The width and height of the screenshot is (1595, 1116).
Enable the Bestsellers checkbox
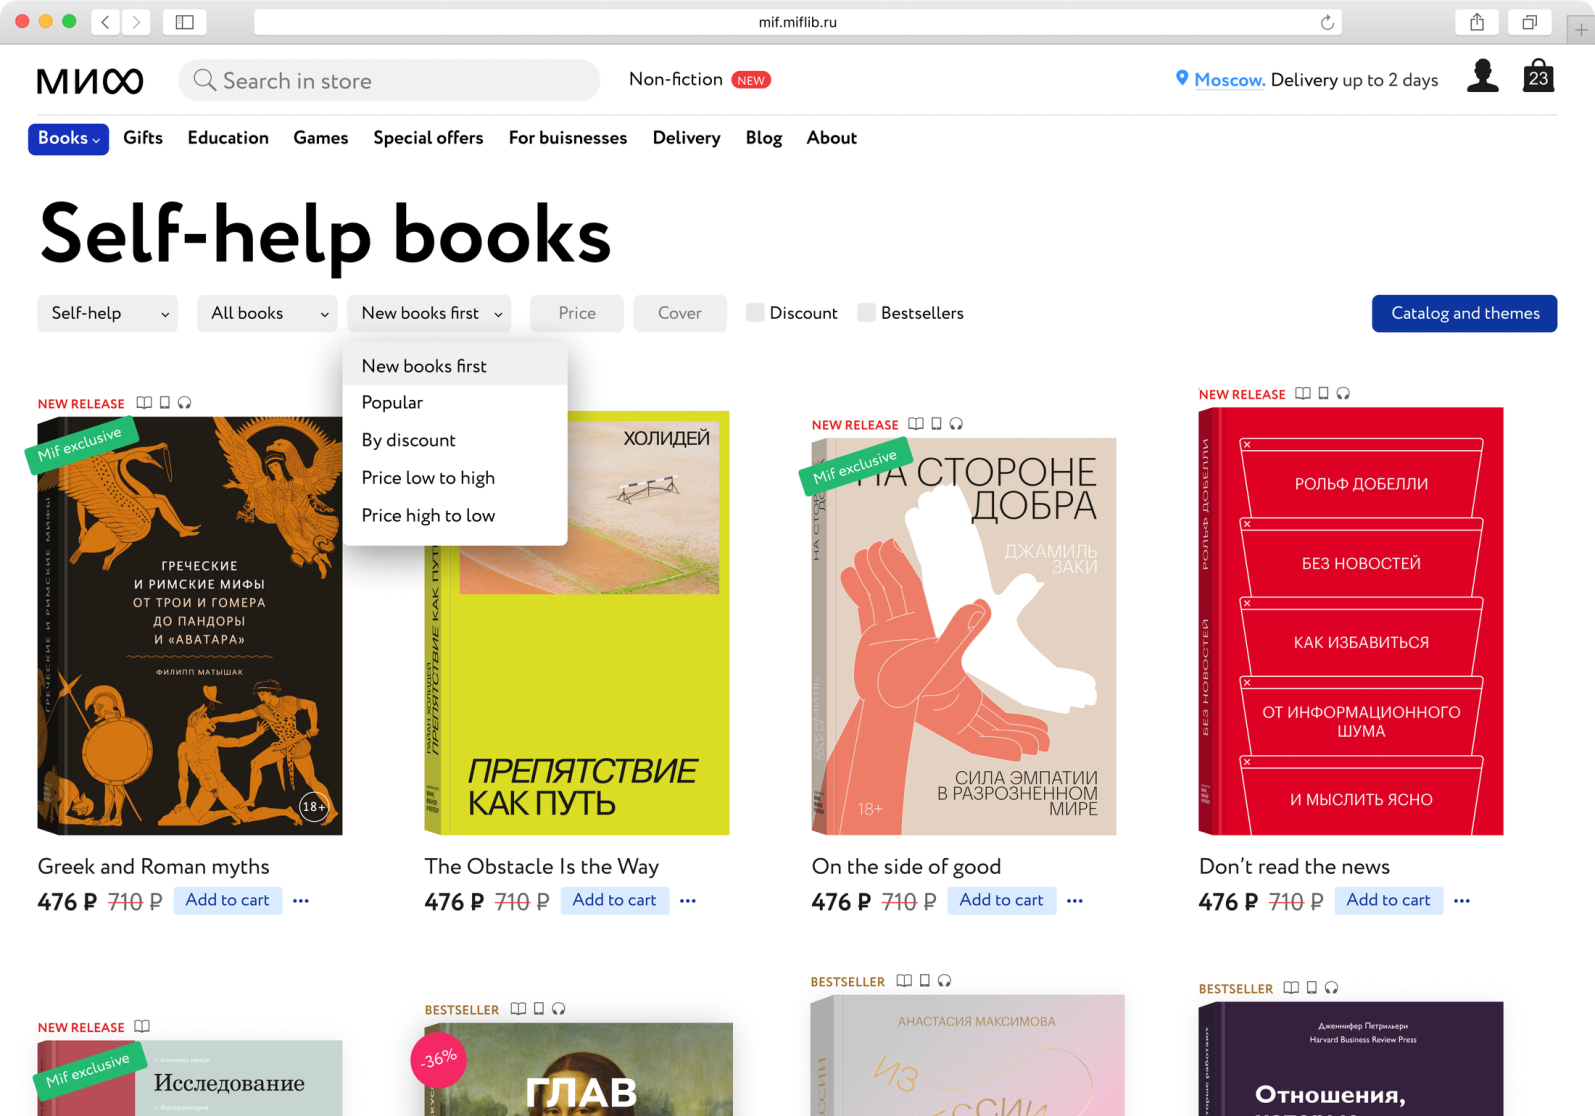(x=866, y=313)
